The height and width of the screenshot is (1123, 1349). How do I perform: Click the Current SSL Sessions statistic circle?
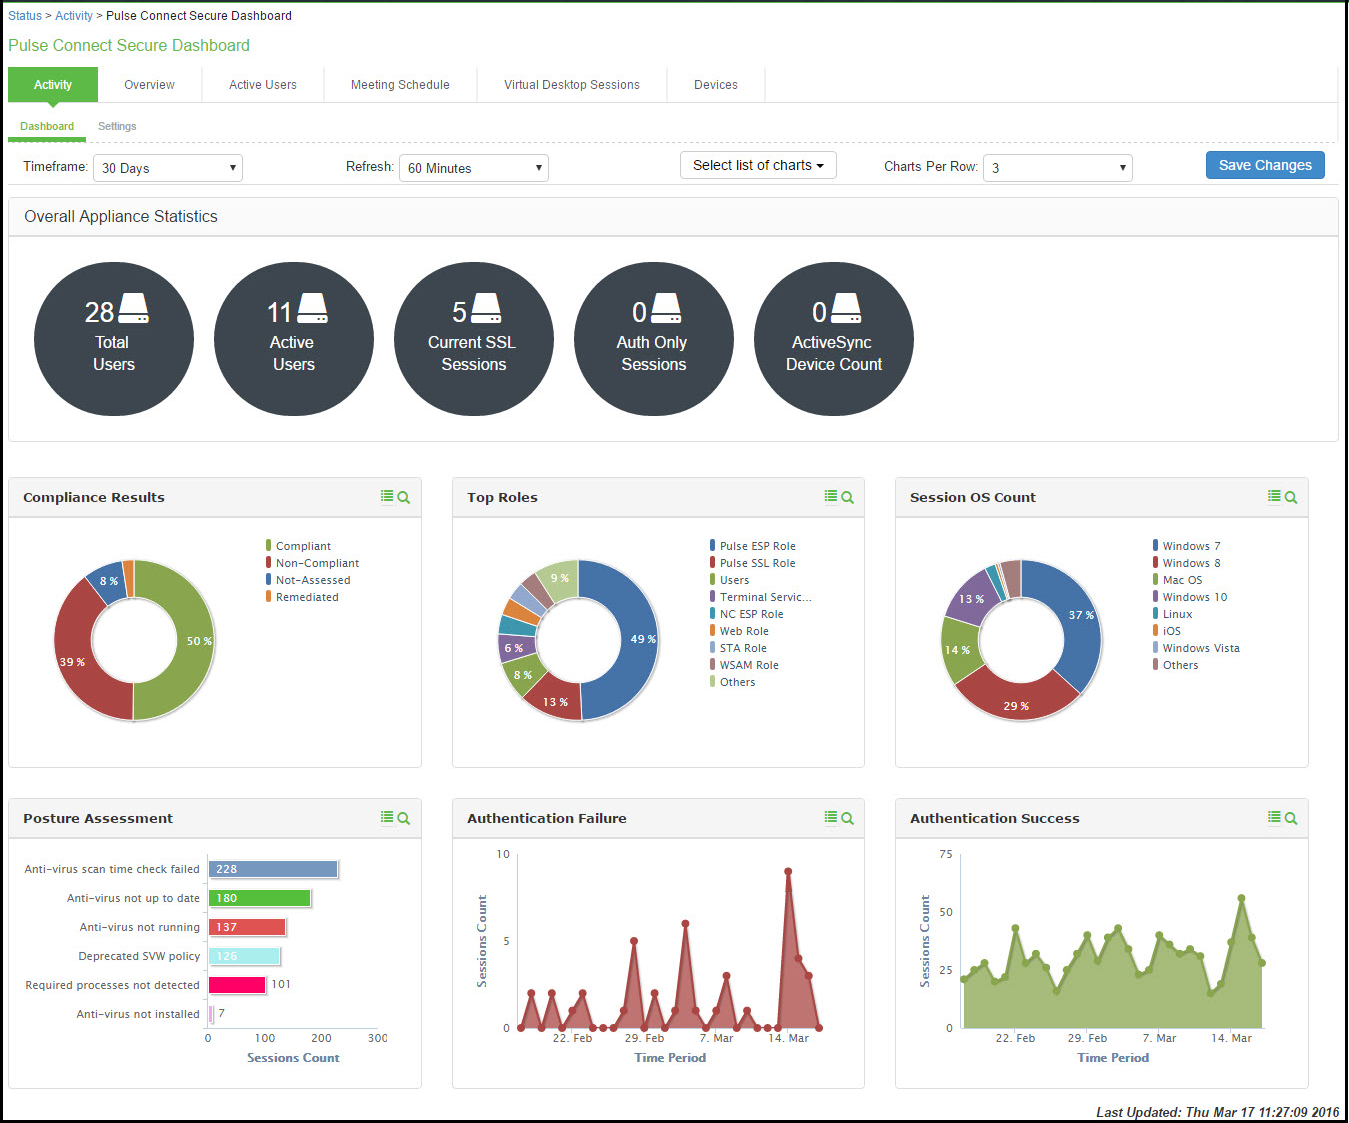click(x=474, y=339)
